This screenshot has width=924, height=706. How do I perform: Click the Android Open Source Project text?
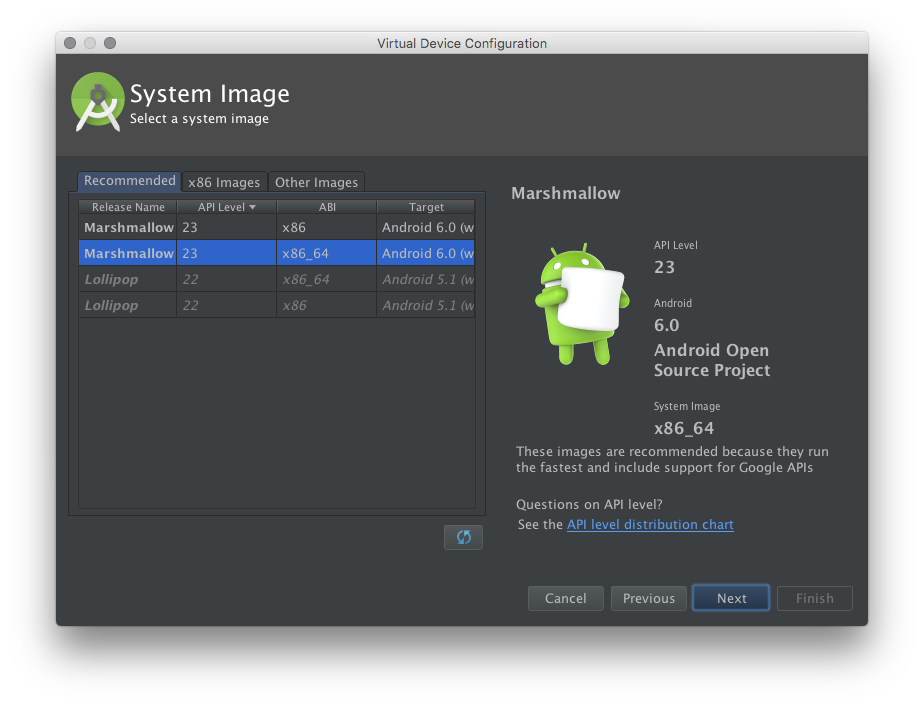pos(712,360)
